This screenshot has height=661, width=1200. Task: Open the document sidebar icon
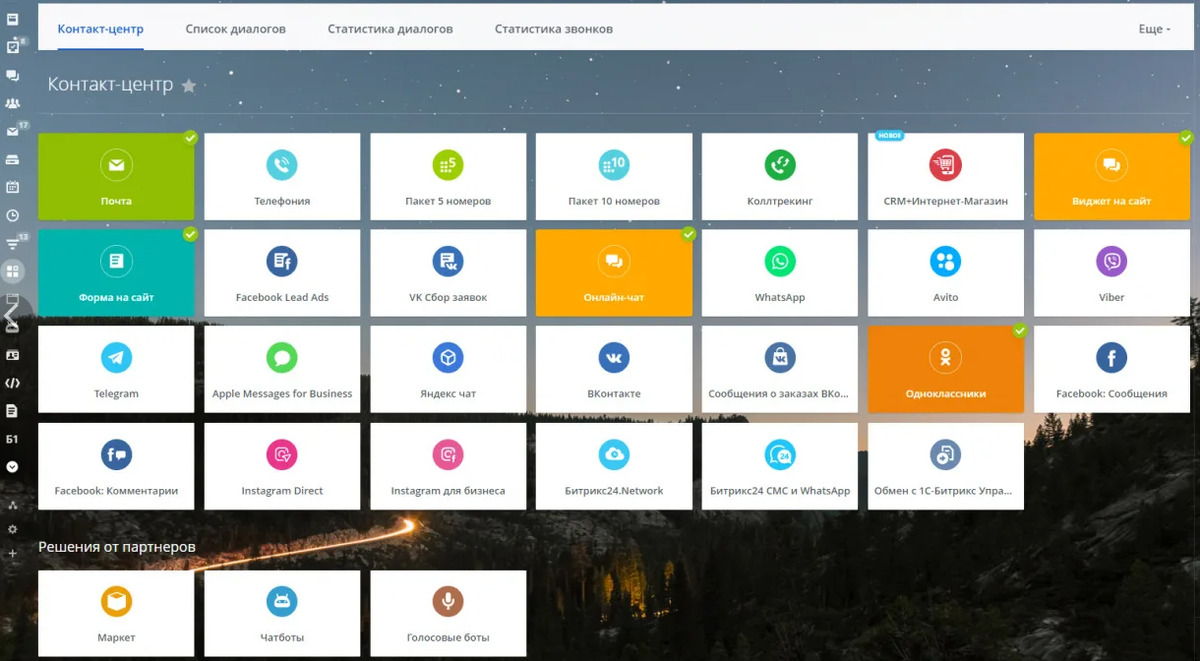click(x=13, y=411)
